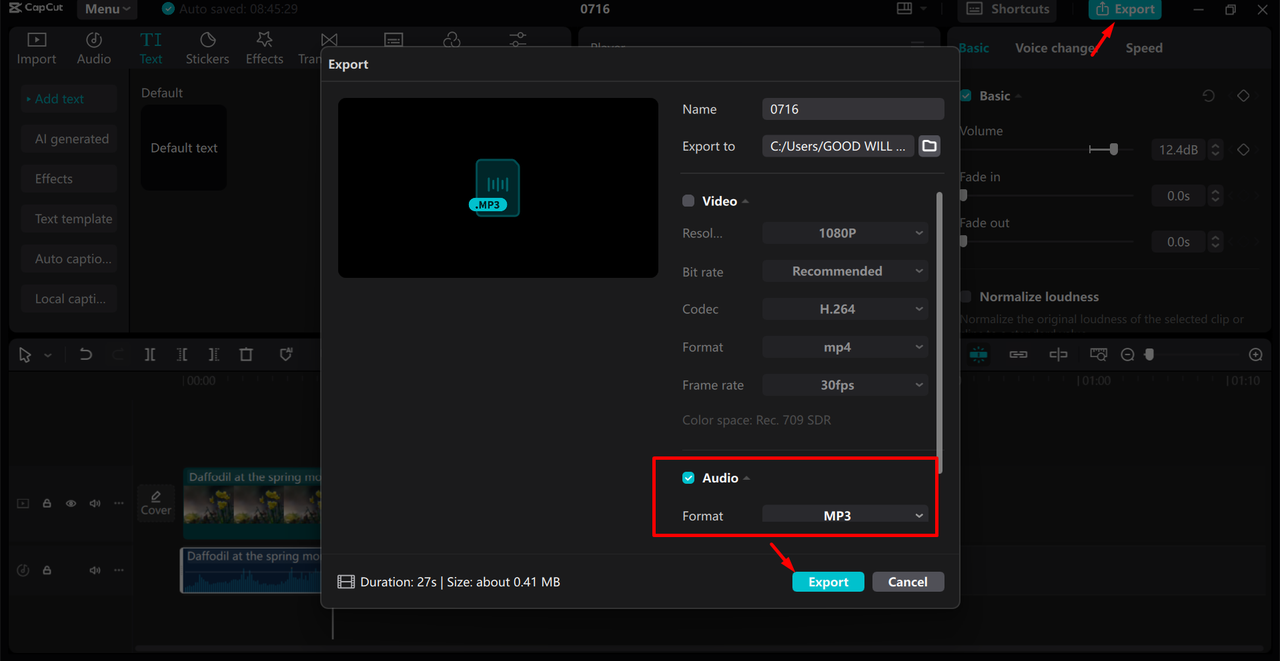Viewport: 1280px width, 661px height.
Task: Click the Split clip icon
Action: click(x=150, y=355)
